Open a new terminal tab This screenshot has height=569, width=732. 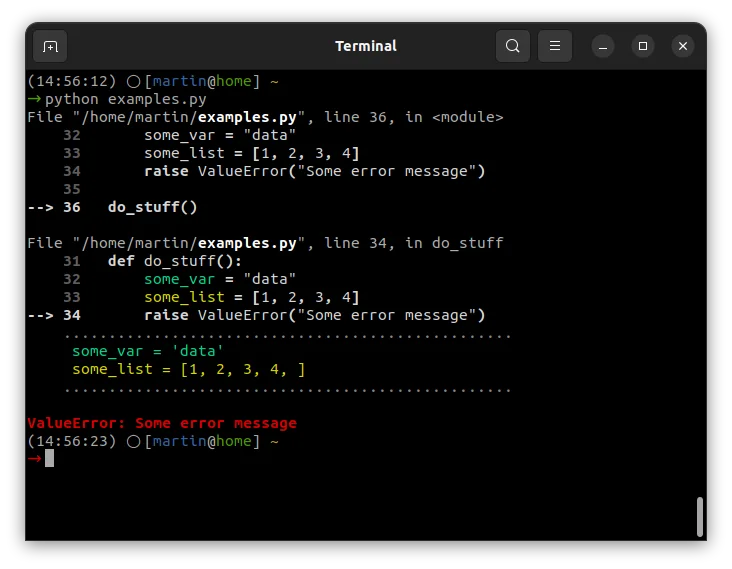click(50, 46)
